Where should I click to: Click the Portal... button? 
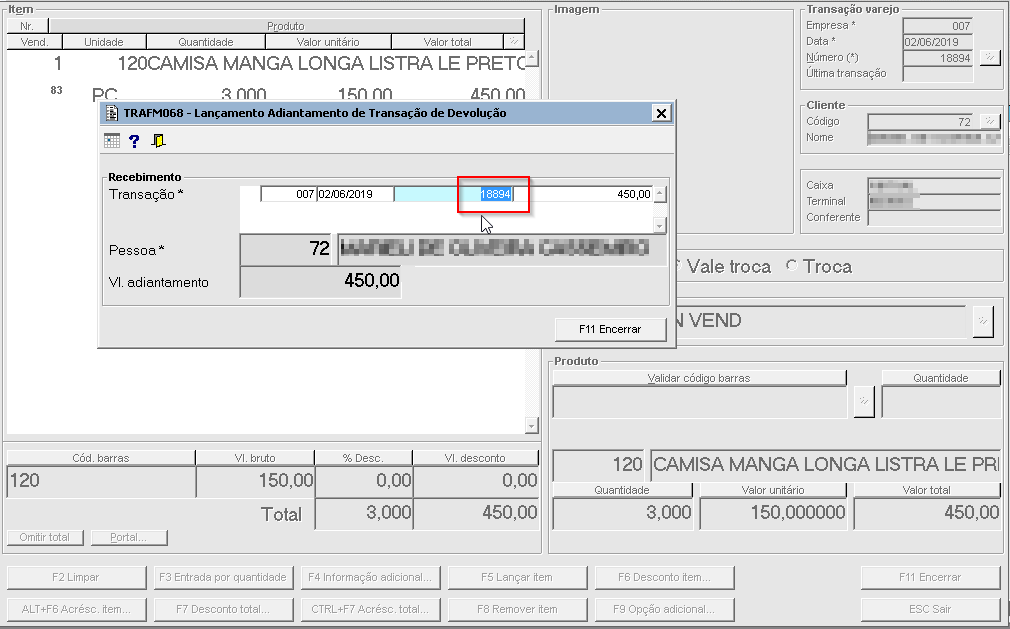pyautogui.click(x=129, y=538)
